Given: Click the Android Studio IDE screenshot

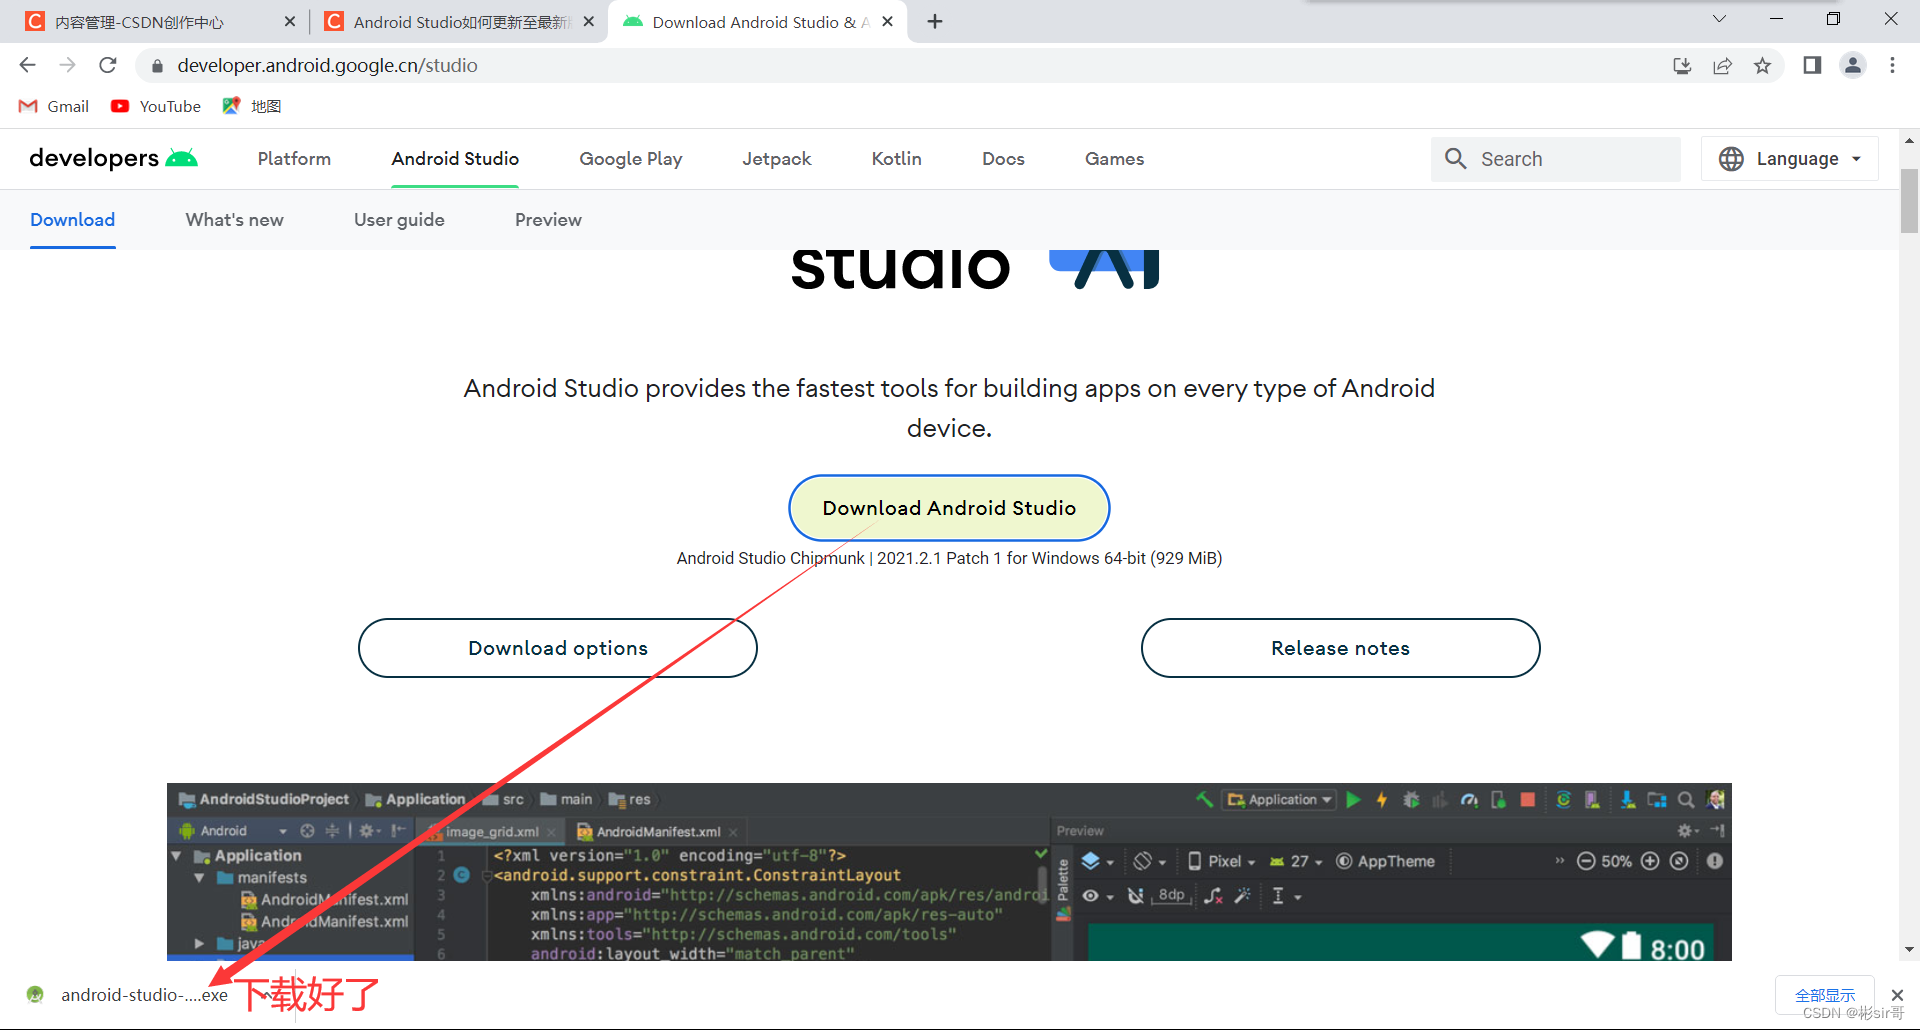Looking at the screenshot, I should [x=949, y=872].
